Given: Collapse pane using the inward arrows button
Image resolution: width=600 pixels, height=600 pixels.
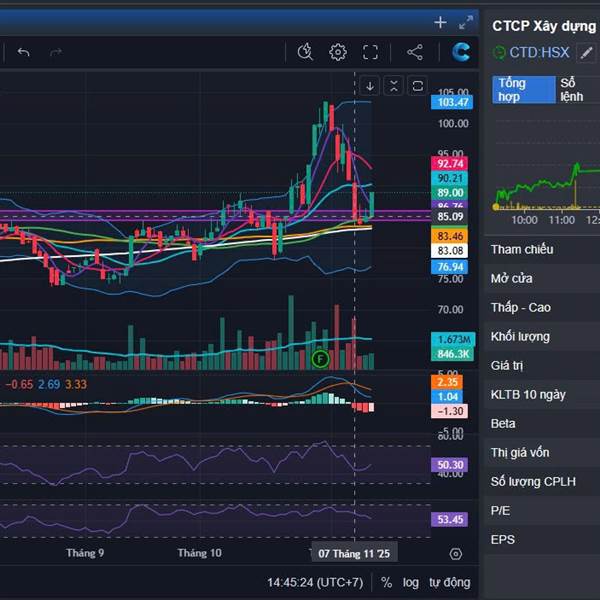Looking at the screenshot, I should (x=393, y=86).
